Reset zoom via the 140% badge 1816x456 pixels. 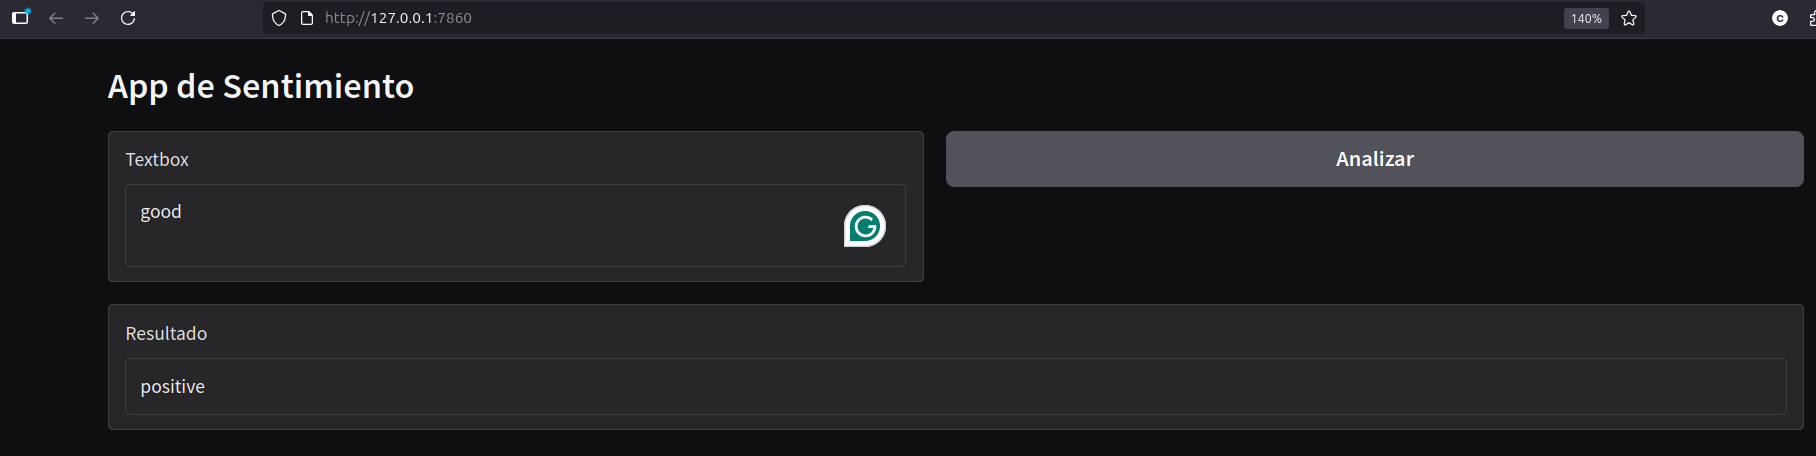(1586, 18)
